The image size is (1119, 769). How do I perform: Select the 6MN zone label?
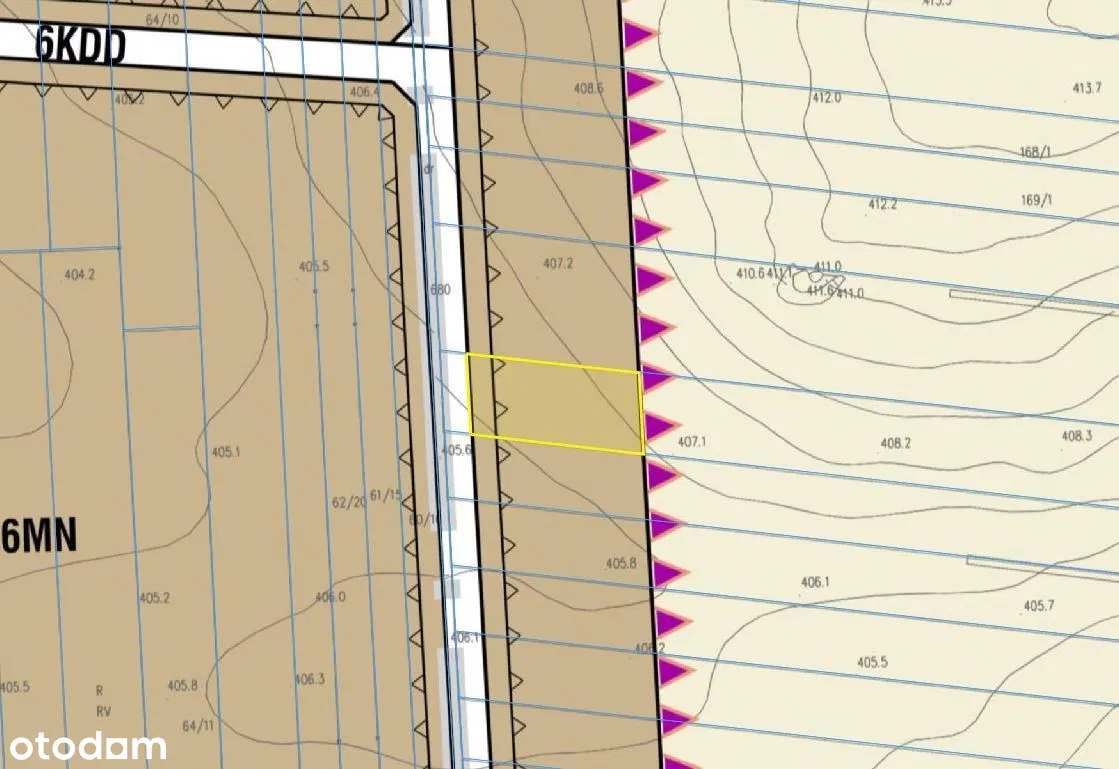tap(39, 538)
